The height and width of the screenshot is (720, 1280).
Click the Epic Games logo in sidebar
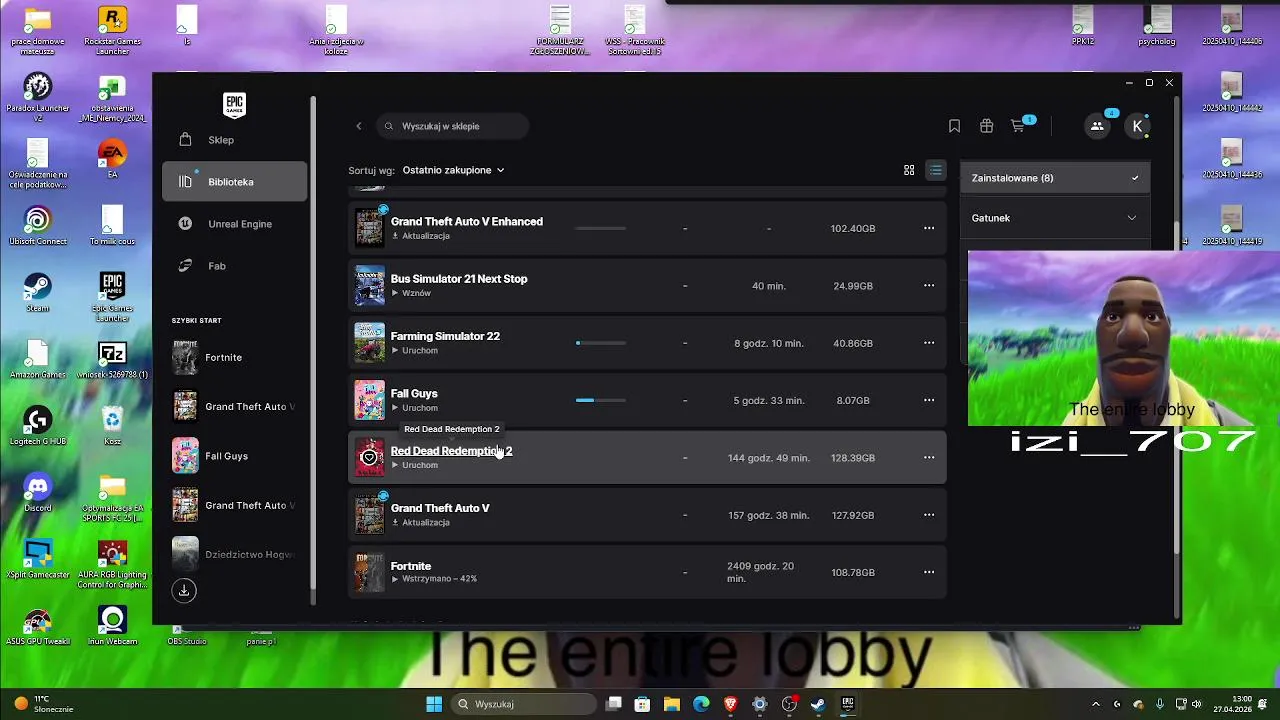click(234, 105)
